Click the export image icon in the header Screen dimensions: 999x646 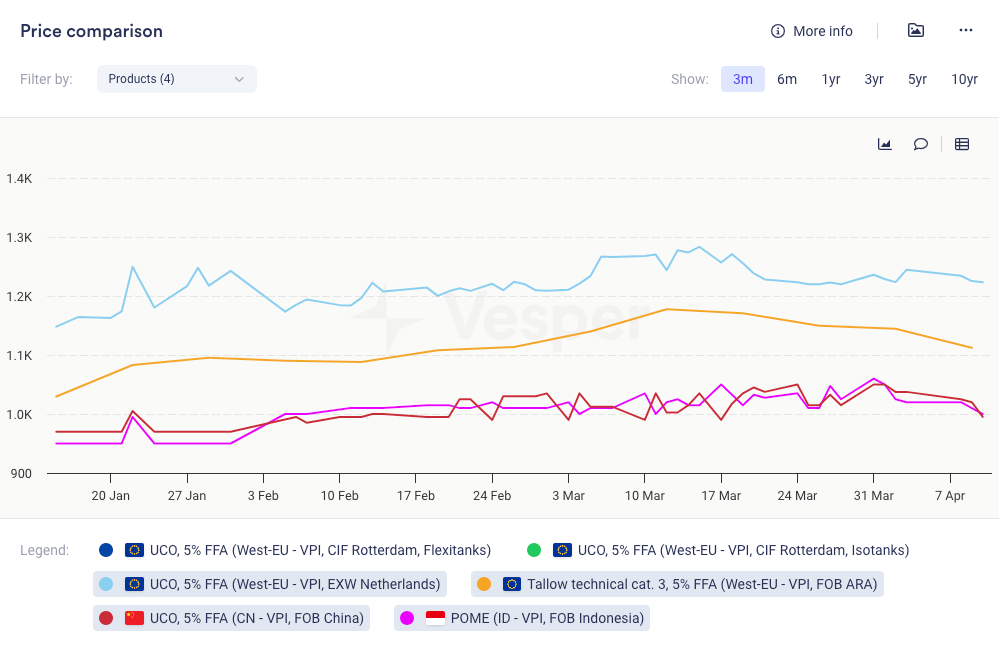coord(915,30)
